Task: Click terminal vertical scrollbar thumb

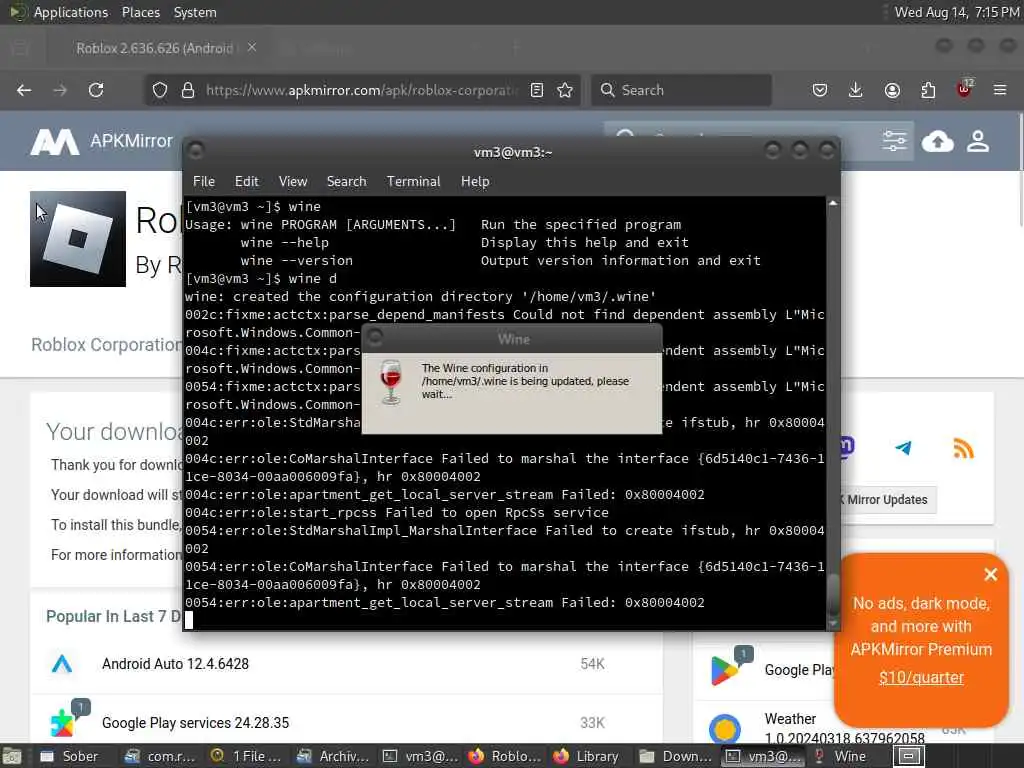Action: pyautogui.click(x=833, y=596)
